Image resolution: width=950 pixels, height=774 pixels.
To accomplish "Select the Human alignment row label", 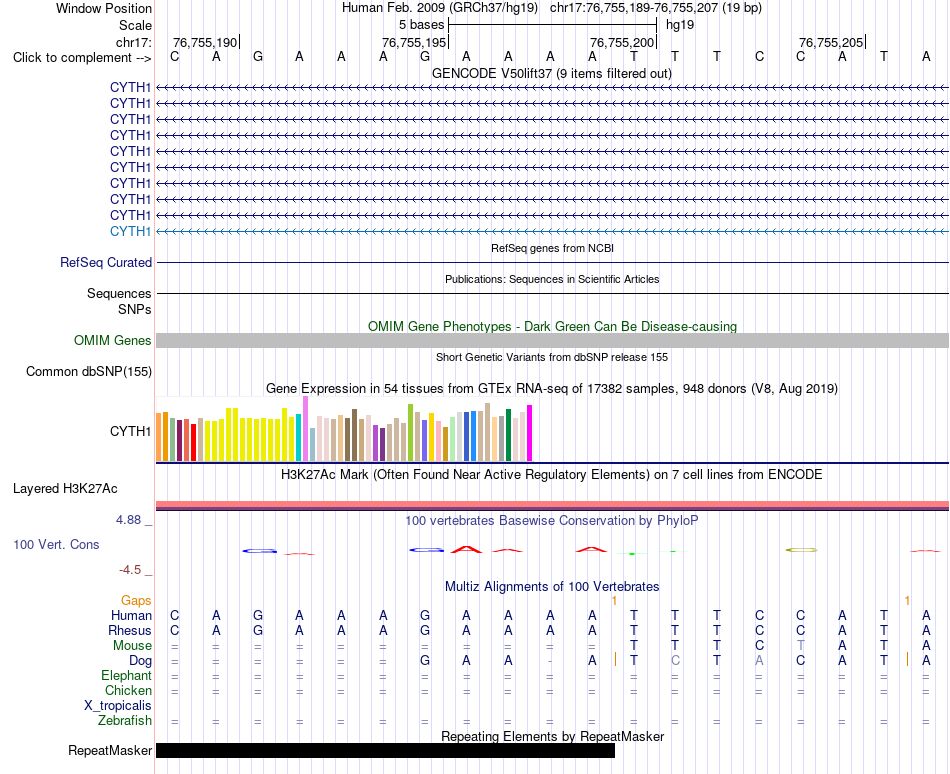I will pos(131,615).
